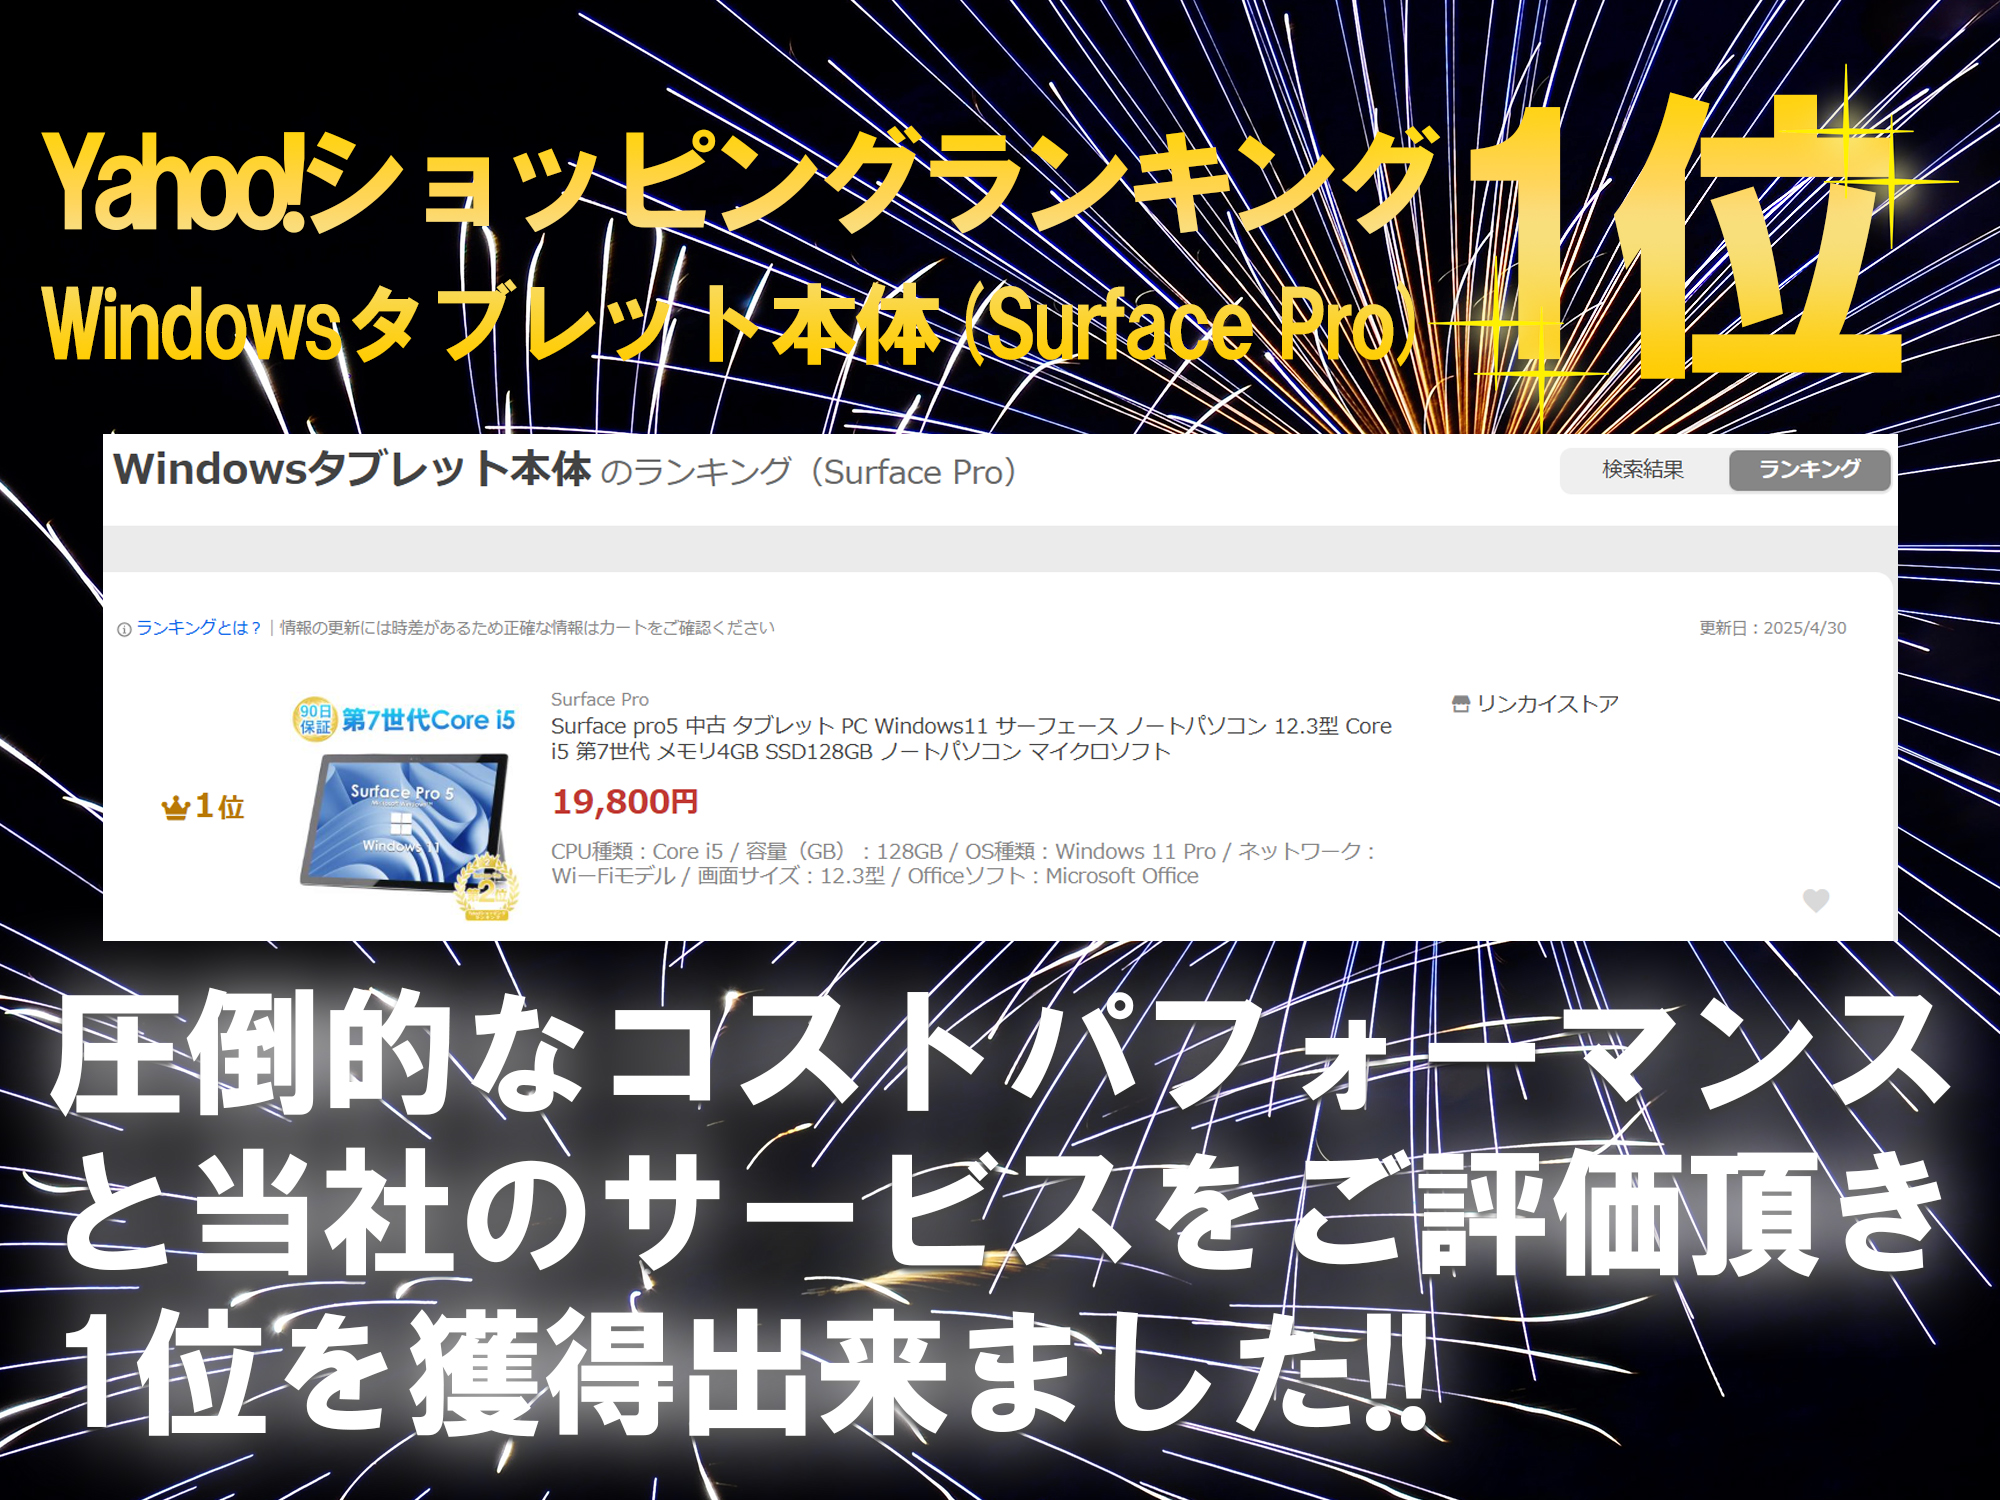Open the Surface Pro 5 product thumbnail
Screen dimensions: 2000x1500
click(405, 808)
